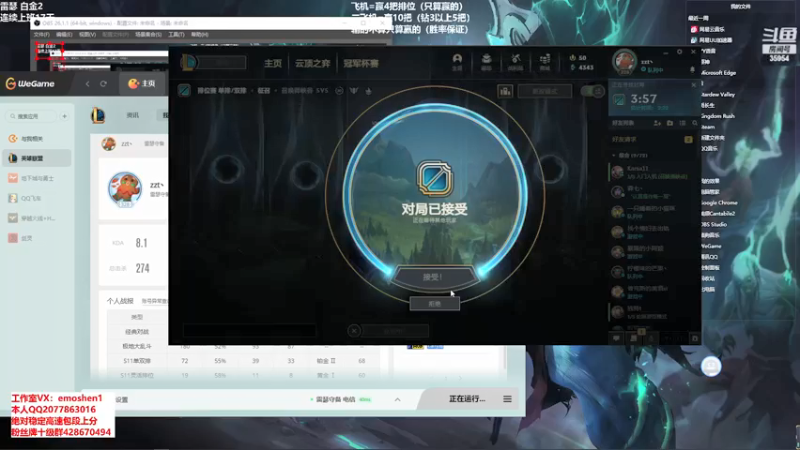The width and height of the screenshot is (800, 450).
Task: Open OBS 帮助(H) menu
Action: (x=199, y=35)
